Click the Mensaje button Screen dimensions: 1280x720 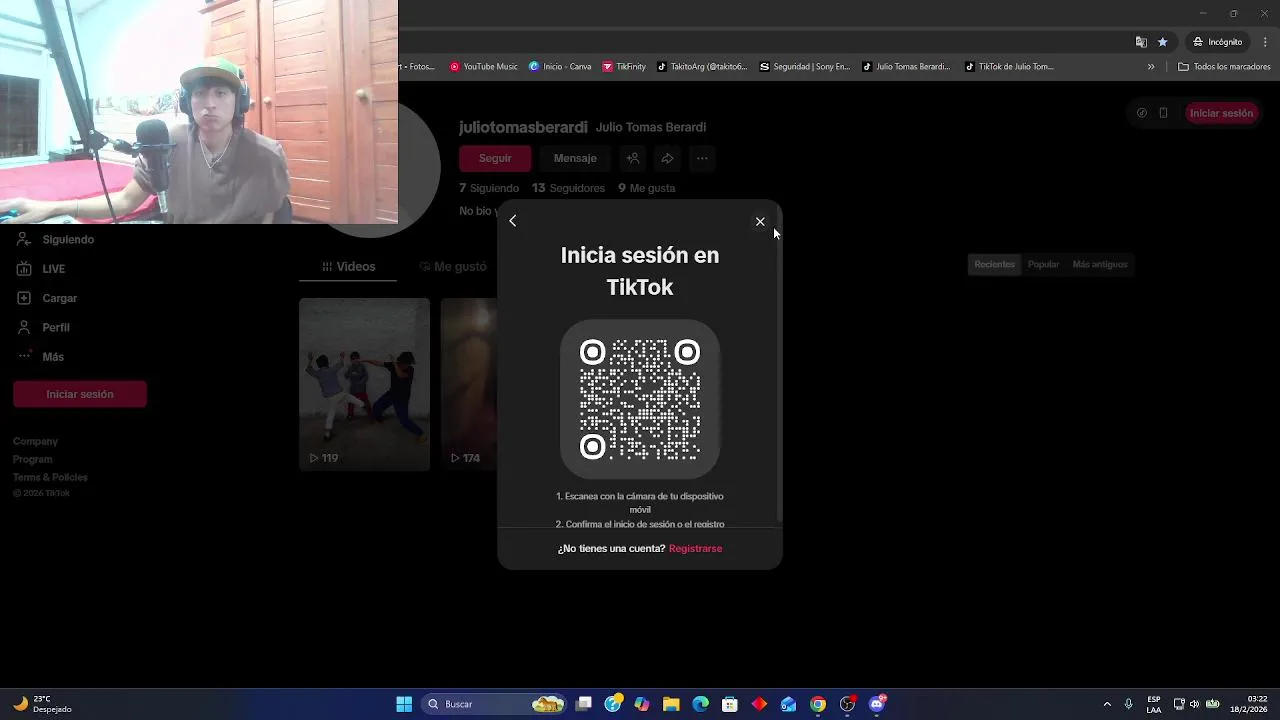point(575,158)
